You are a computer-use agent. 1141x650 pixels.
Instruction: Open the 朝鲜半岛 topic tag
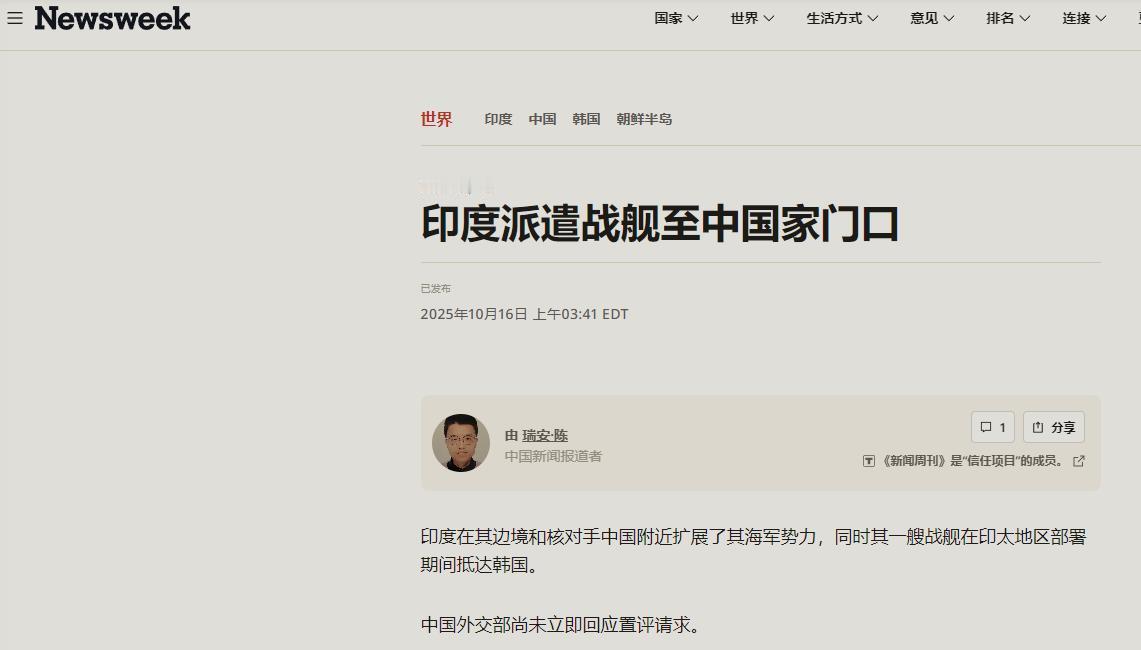[644, 119]
